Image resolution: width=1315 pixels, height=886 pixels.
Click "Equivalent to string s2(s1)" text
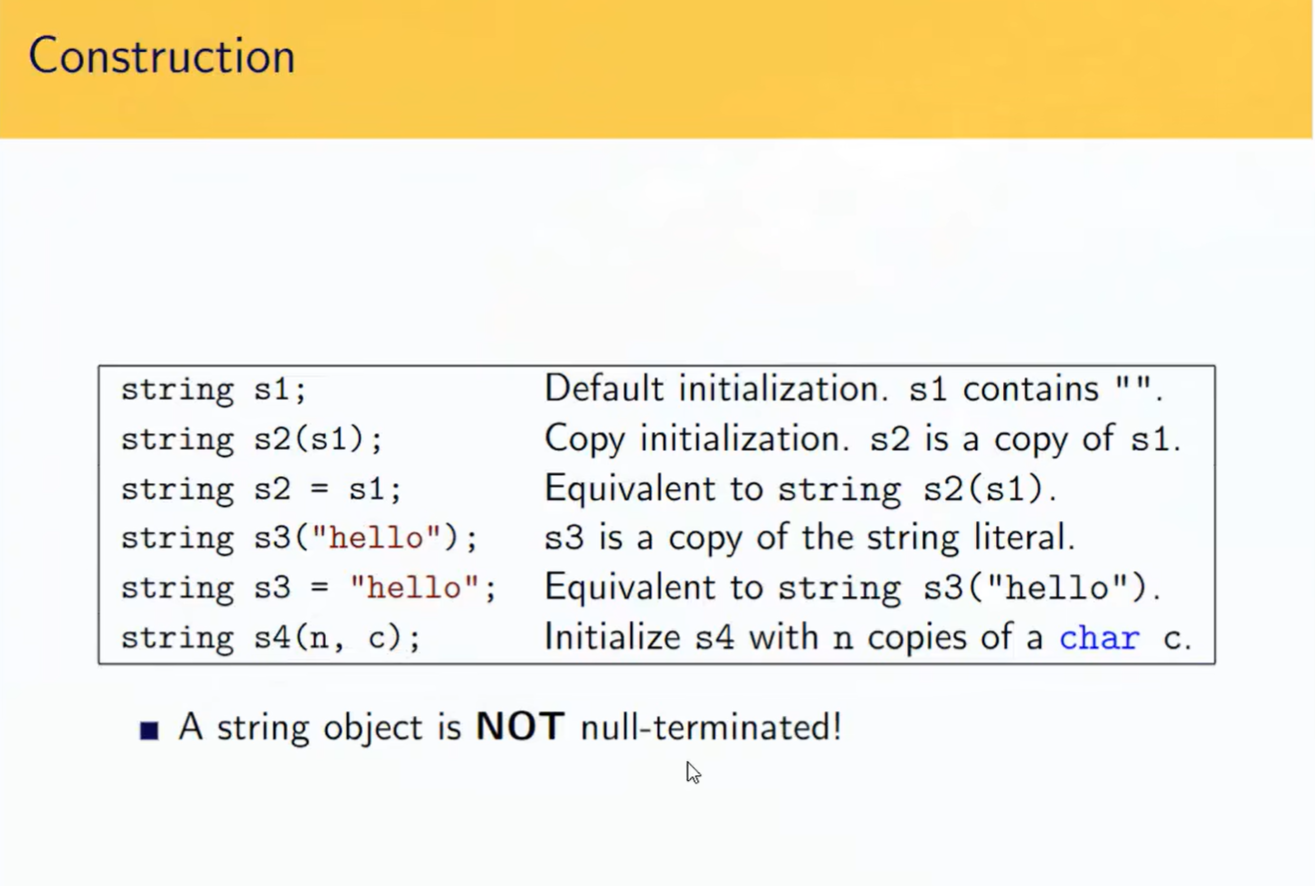point(800,488)
